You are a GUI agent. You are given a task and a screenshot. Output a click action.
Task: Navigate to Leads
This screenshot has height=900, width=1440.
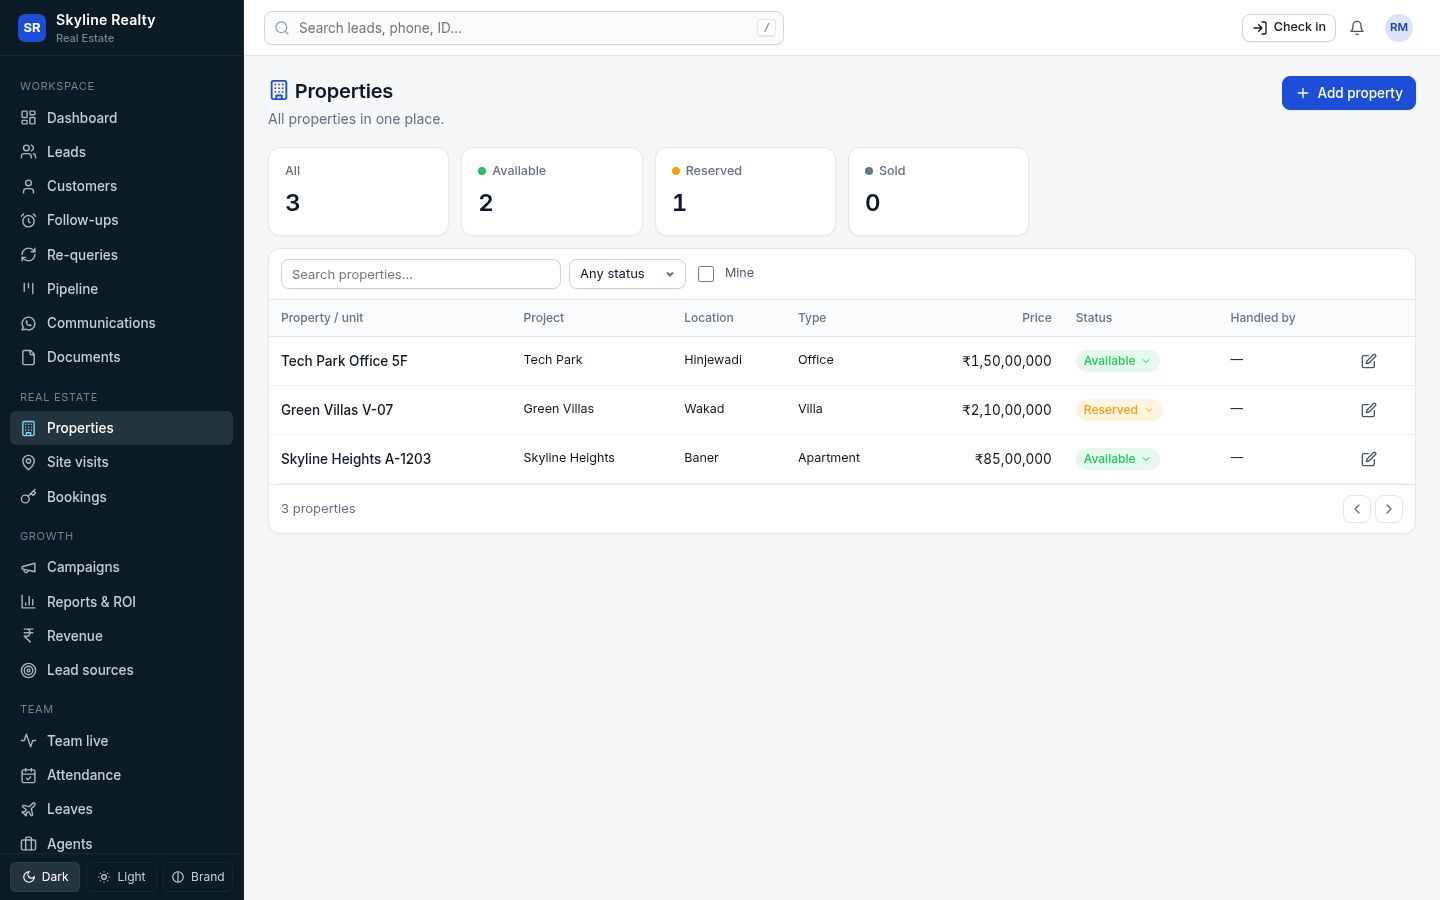click(x=121, y=152)
